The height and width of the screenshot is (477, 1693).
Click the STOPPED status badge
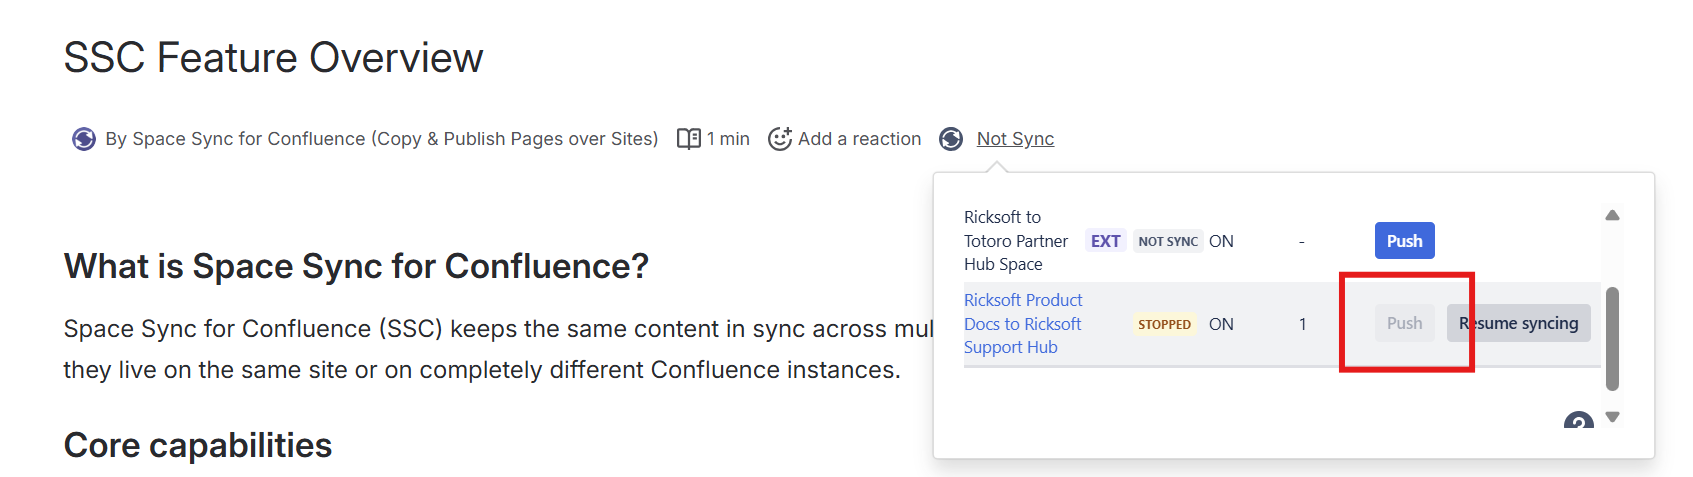pyautogui.click(x=1164, y=324)
